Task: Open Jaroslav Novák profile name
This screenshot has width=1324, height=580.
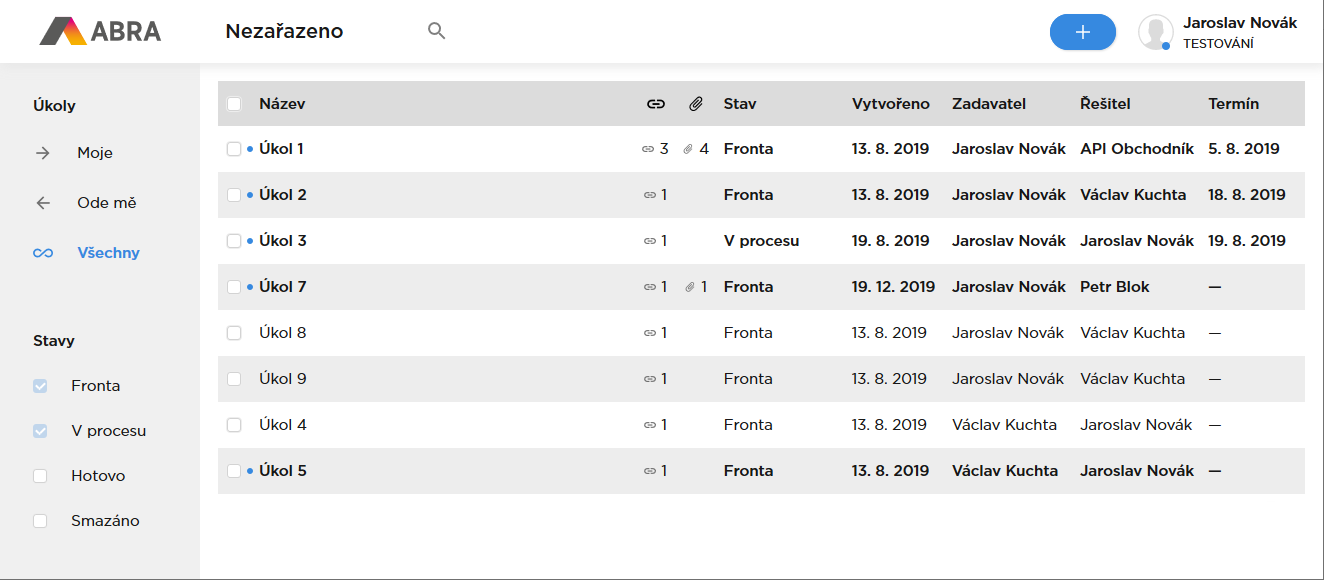Action: tap(1239, 23)
